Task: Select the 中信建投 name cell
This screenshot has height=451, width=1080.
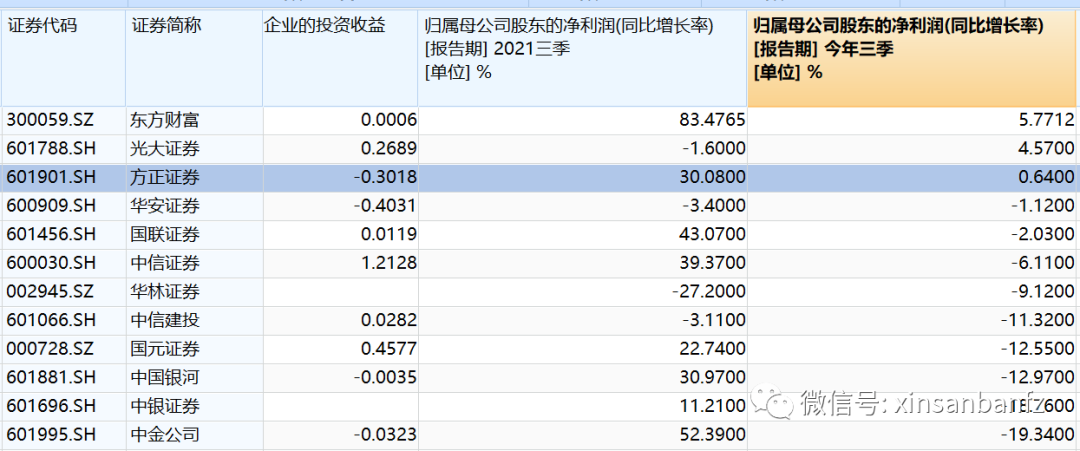Action: pos(165,320)
